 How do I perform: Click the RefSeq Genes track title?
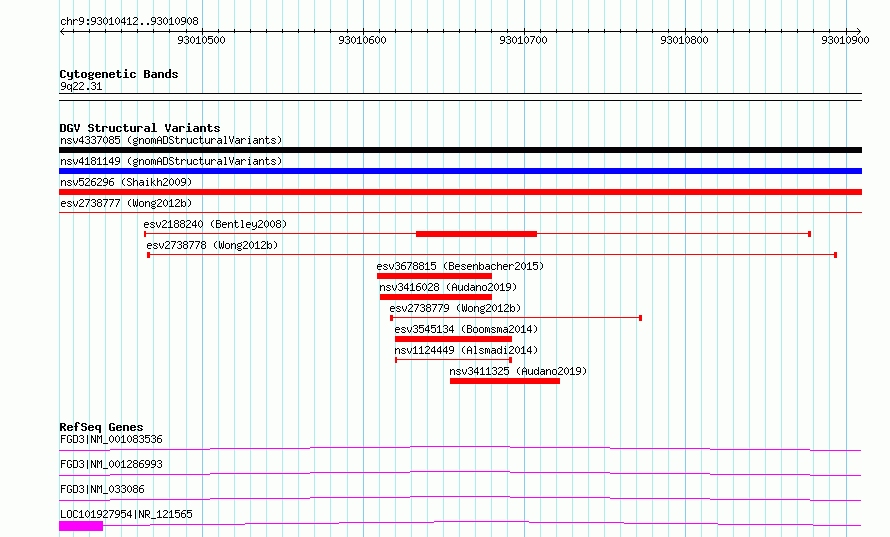(102, 427)
